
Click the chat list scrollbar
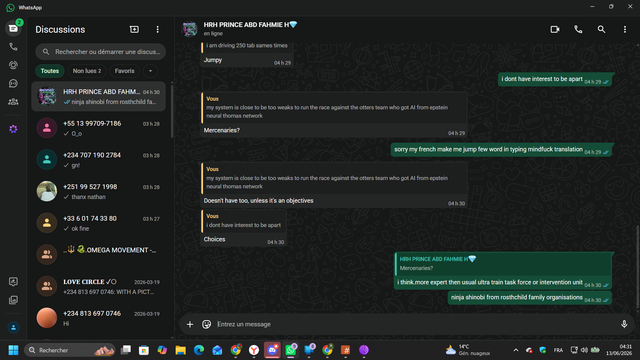[x=172, y=110]
